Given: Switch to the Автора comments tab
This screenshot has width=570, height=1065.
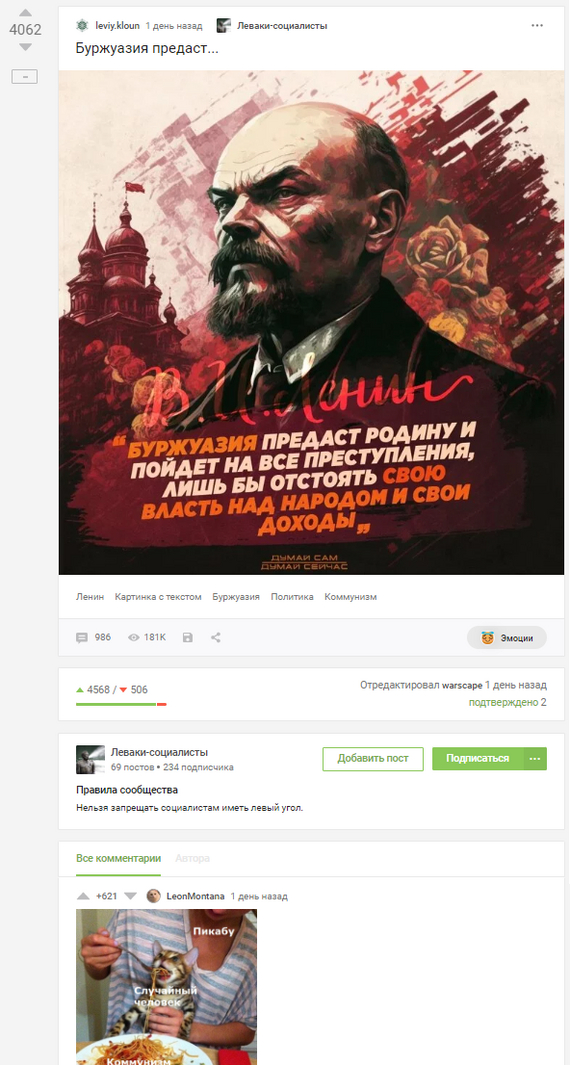Looking at the screenshot, I should click(x=192, y=859).
